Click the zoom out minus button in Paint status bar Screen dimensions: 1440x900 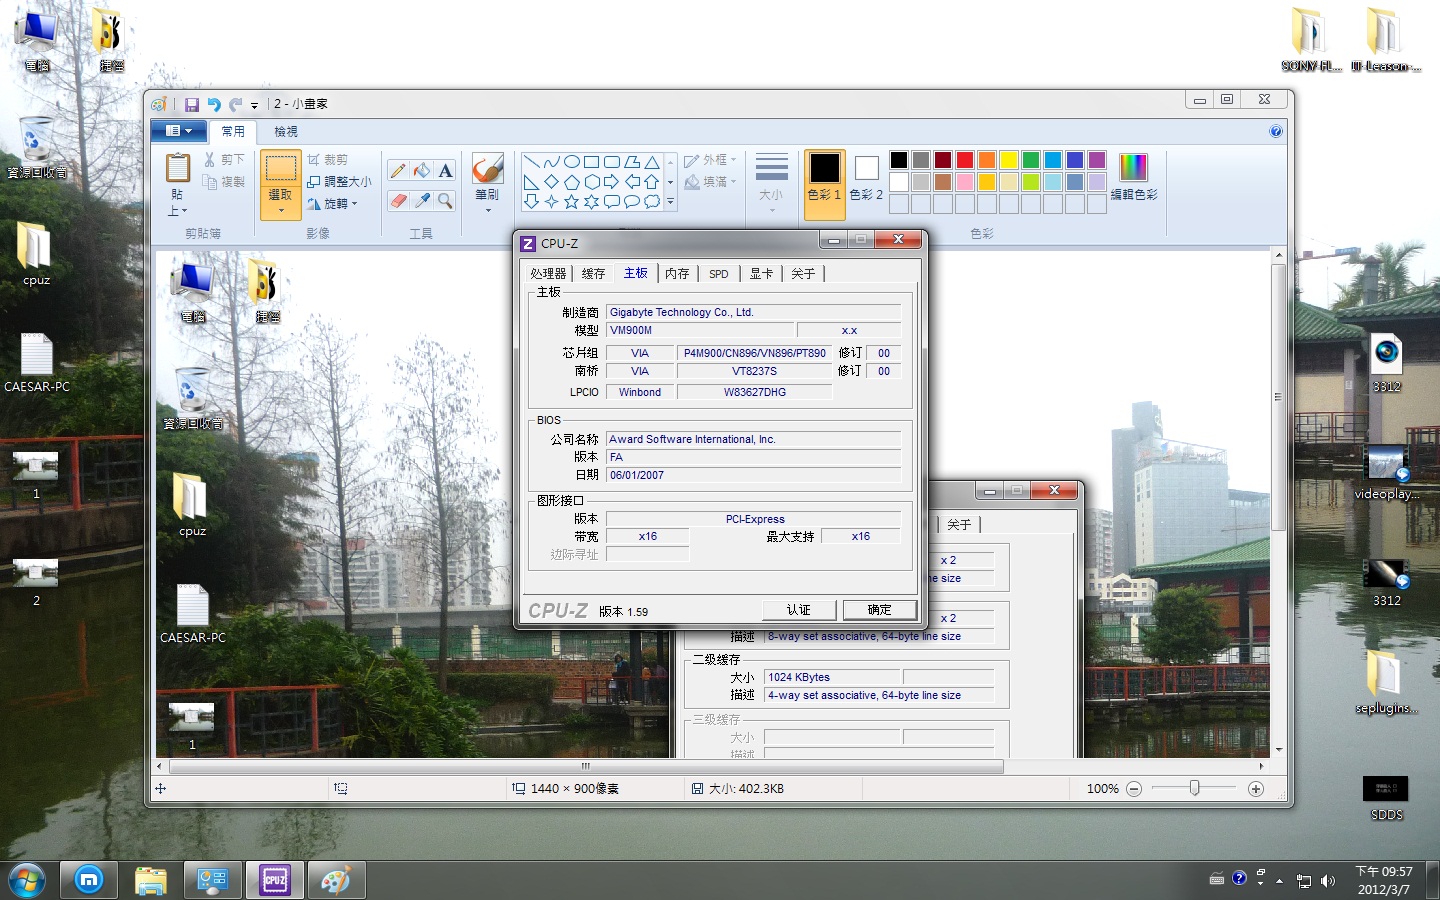[x=1133, y=789]
